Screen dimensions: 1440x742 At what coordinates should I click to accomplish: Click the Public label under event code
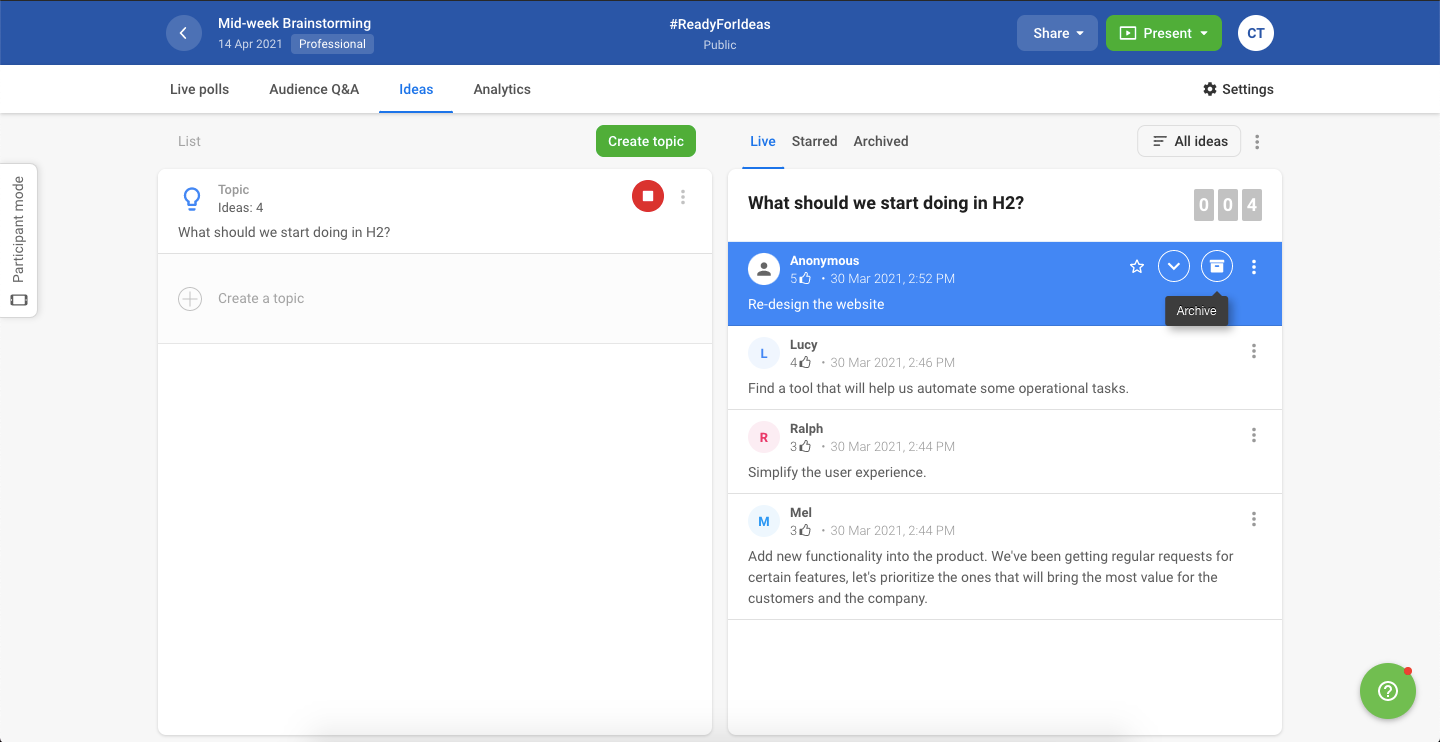[720, 45]
